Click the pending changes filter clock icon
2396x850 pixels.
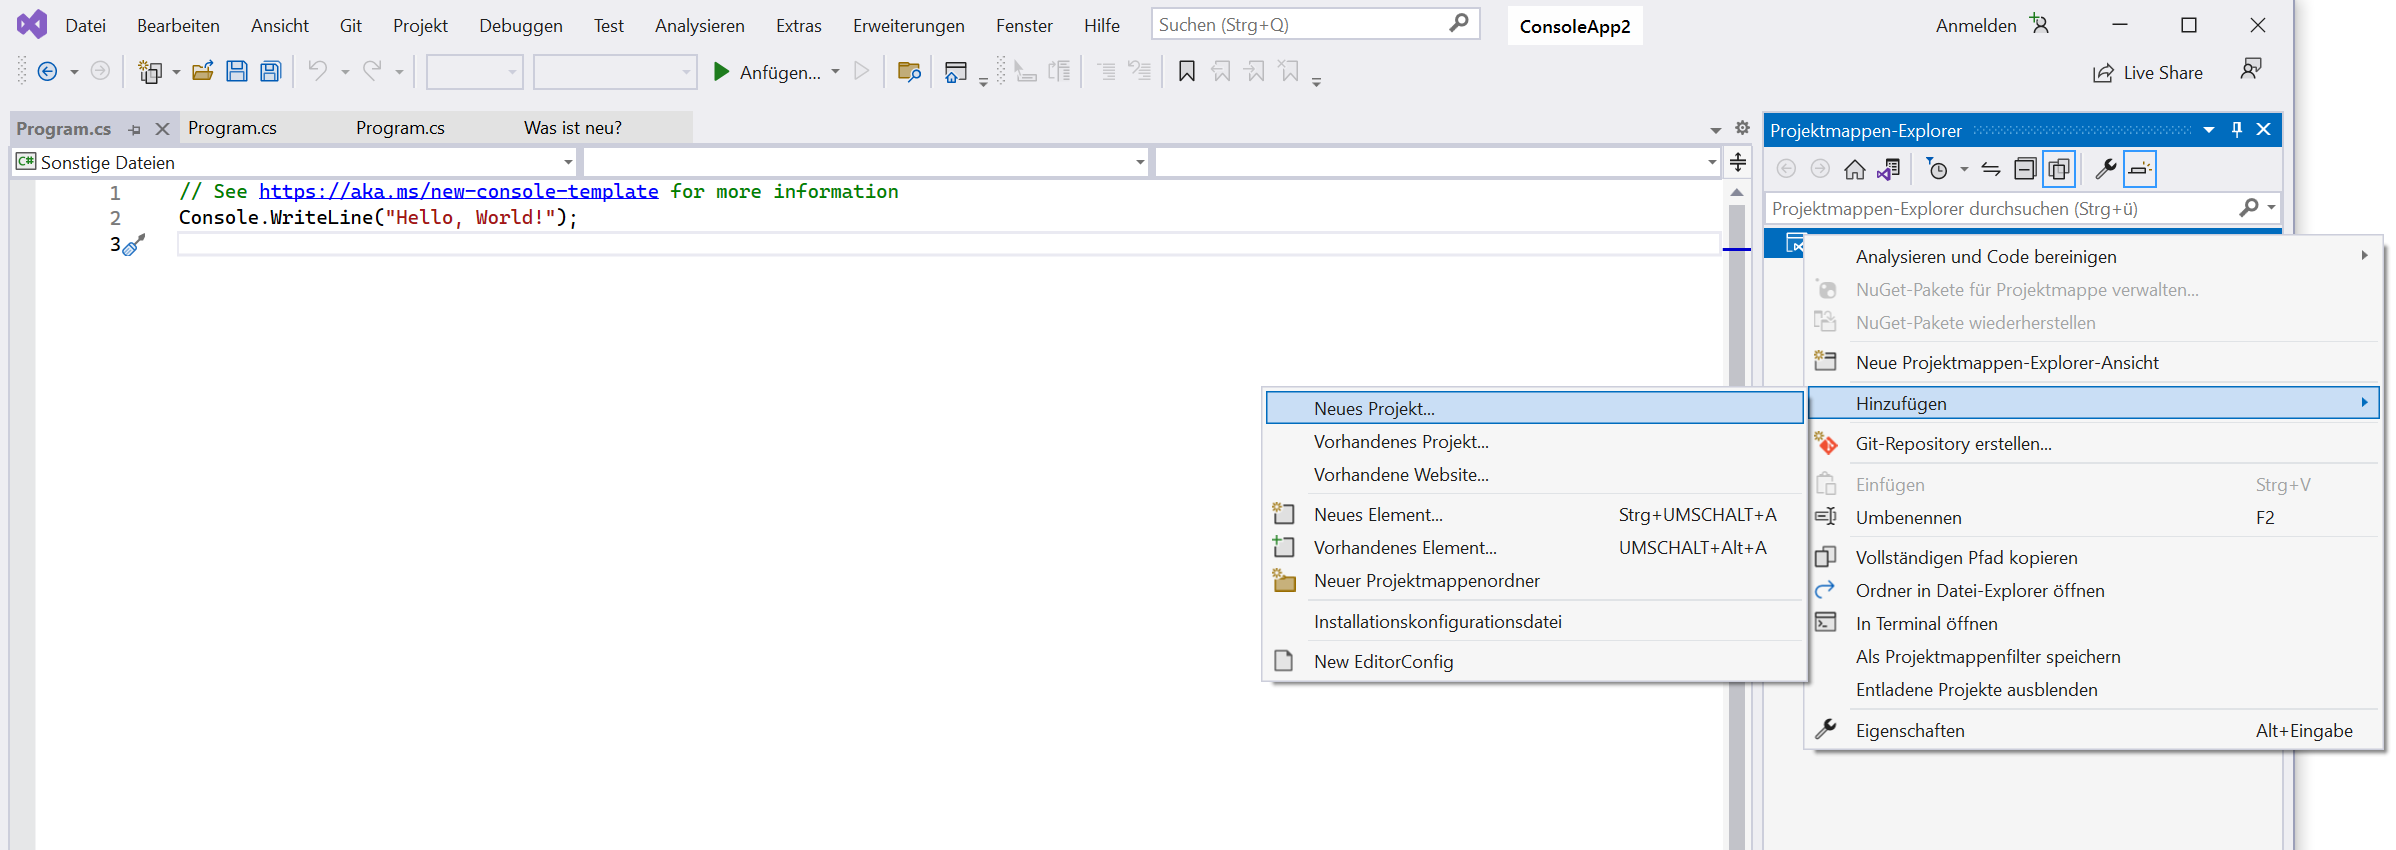[x=1937, y=169]
